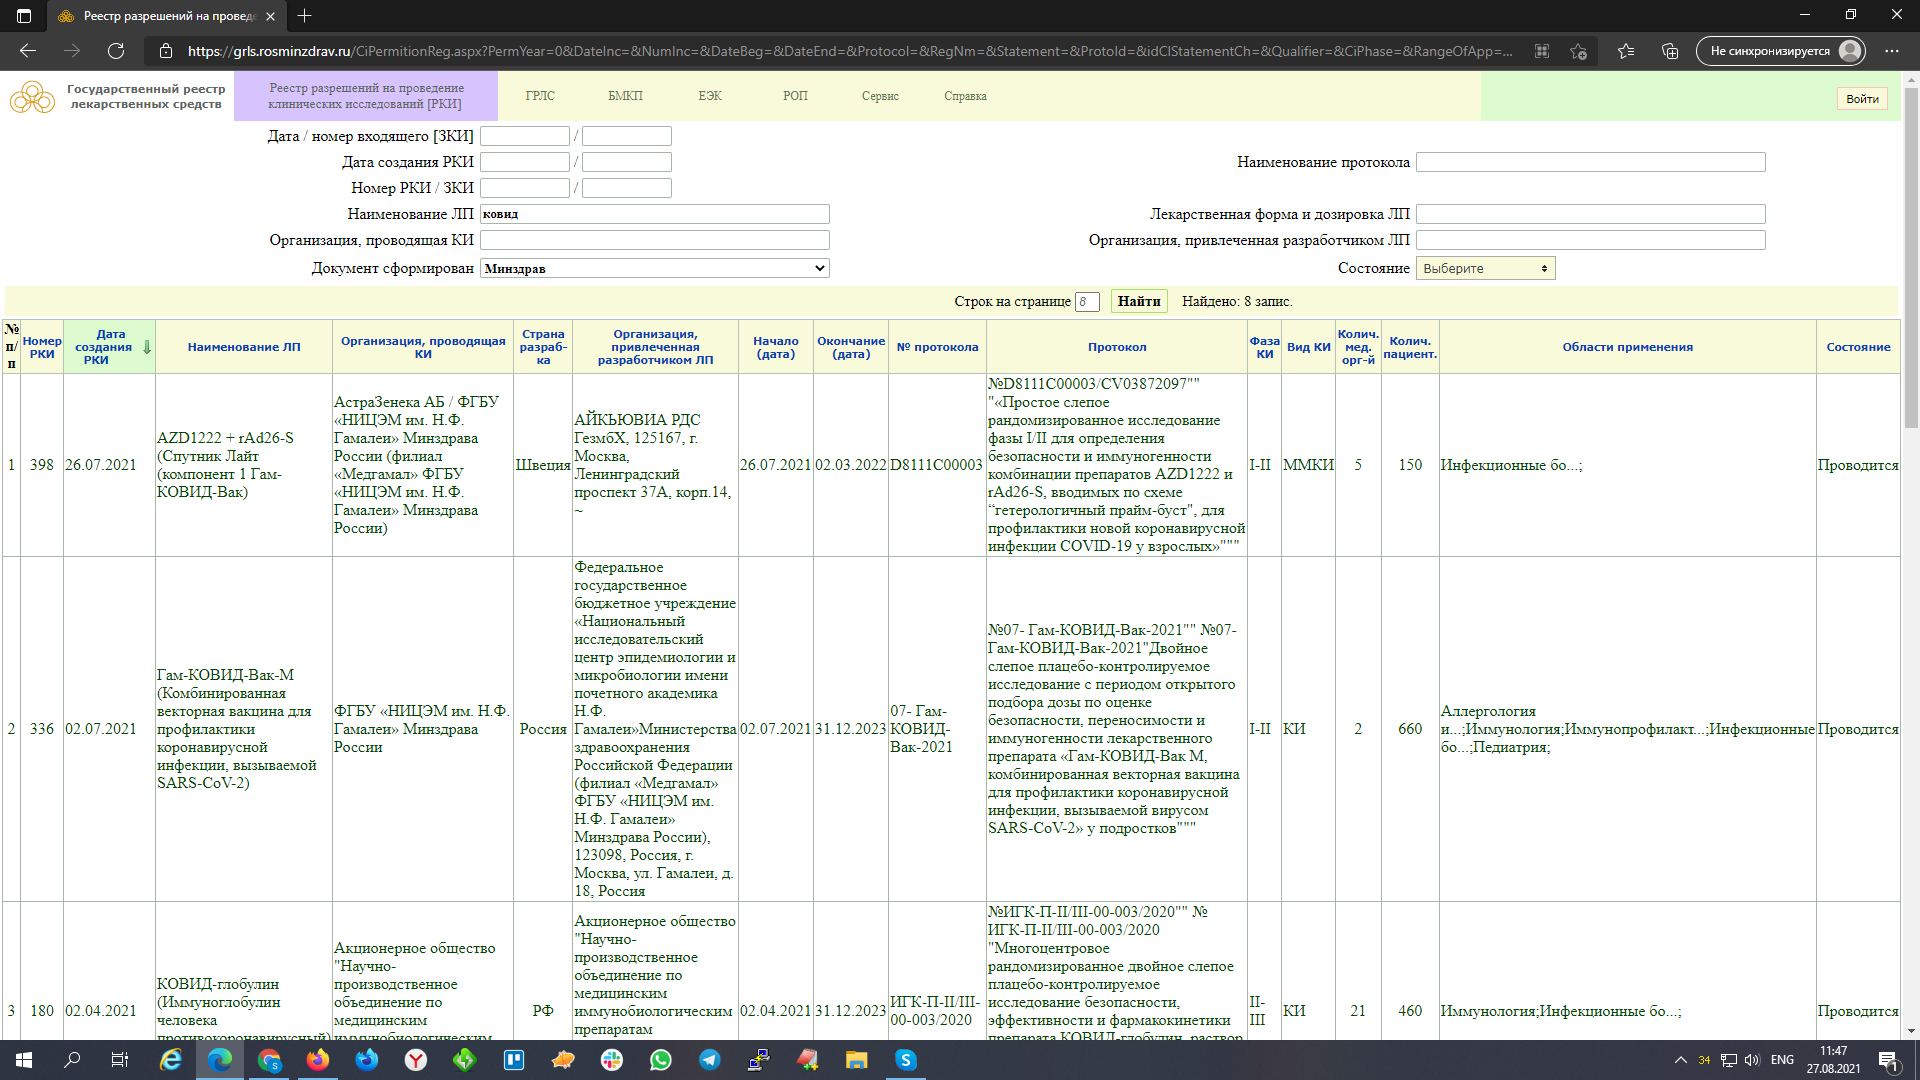Open browser settings and more menu

click(x=1891, y=51)
